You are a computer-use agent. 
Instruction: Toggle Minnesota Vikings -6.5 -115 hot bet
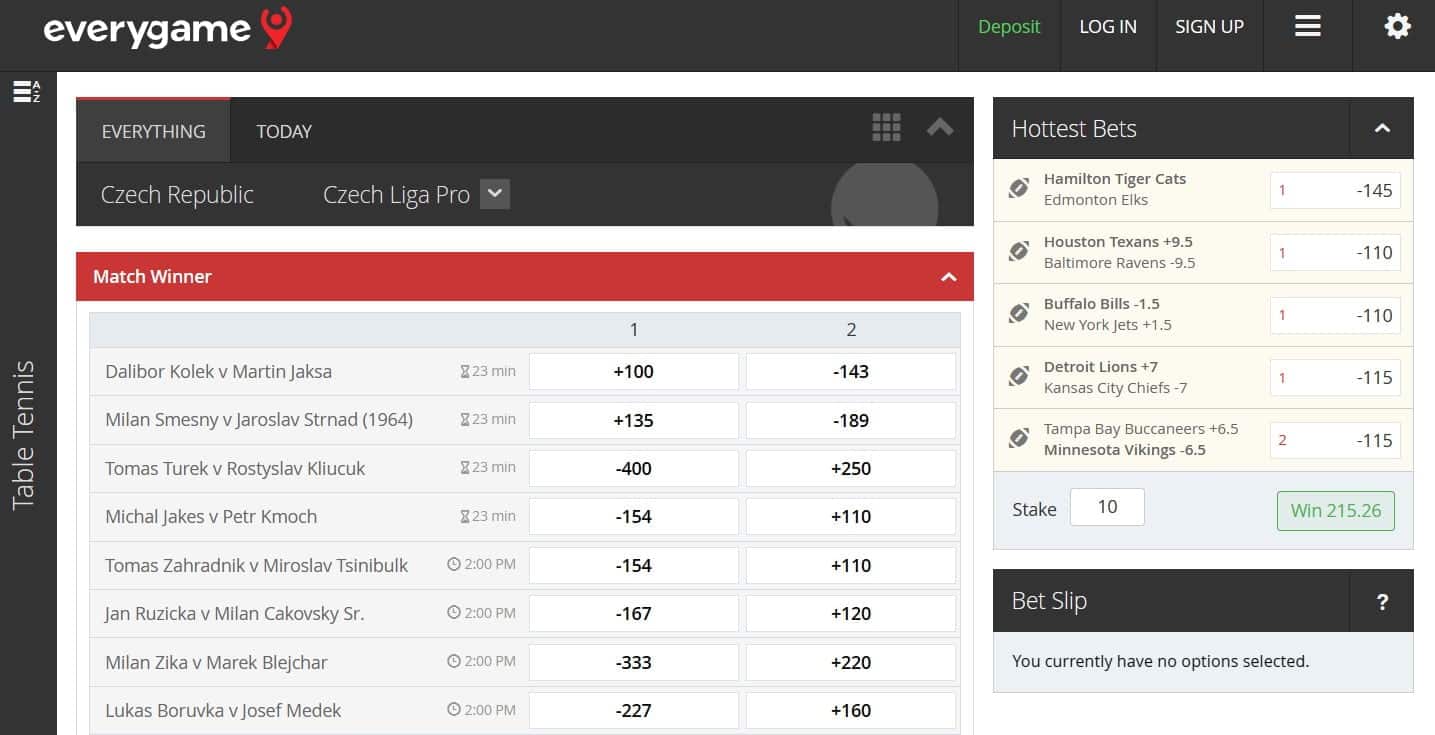coord(1335,440)
